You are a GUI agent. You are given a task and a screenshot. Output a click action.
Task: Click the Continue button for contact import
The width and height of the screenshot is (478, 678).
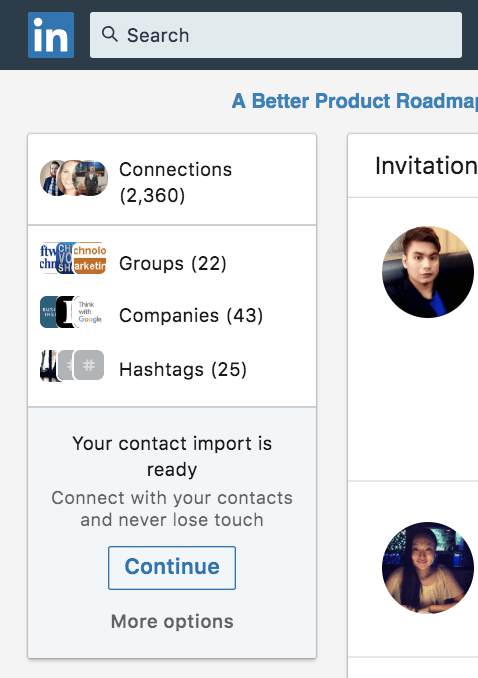[x=172, y=568]
